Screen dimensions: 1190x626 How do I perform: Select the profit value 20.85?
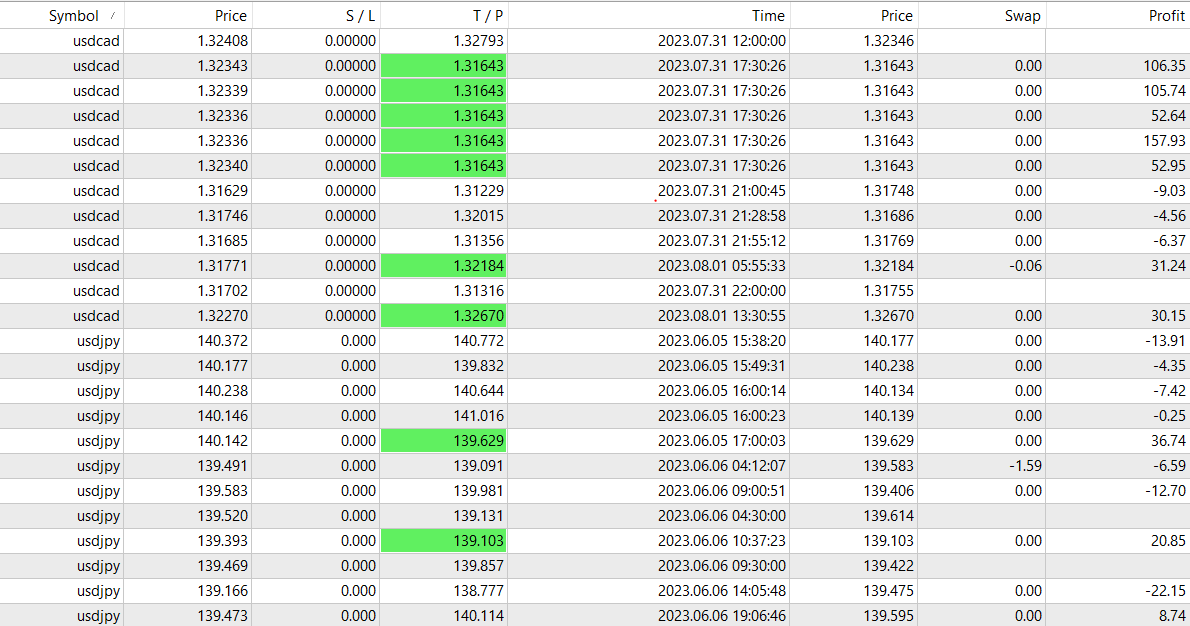(1168, 542)
